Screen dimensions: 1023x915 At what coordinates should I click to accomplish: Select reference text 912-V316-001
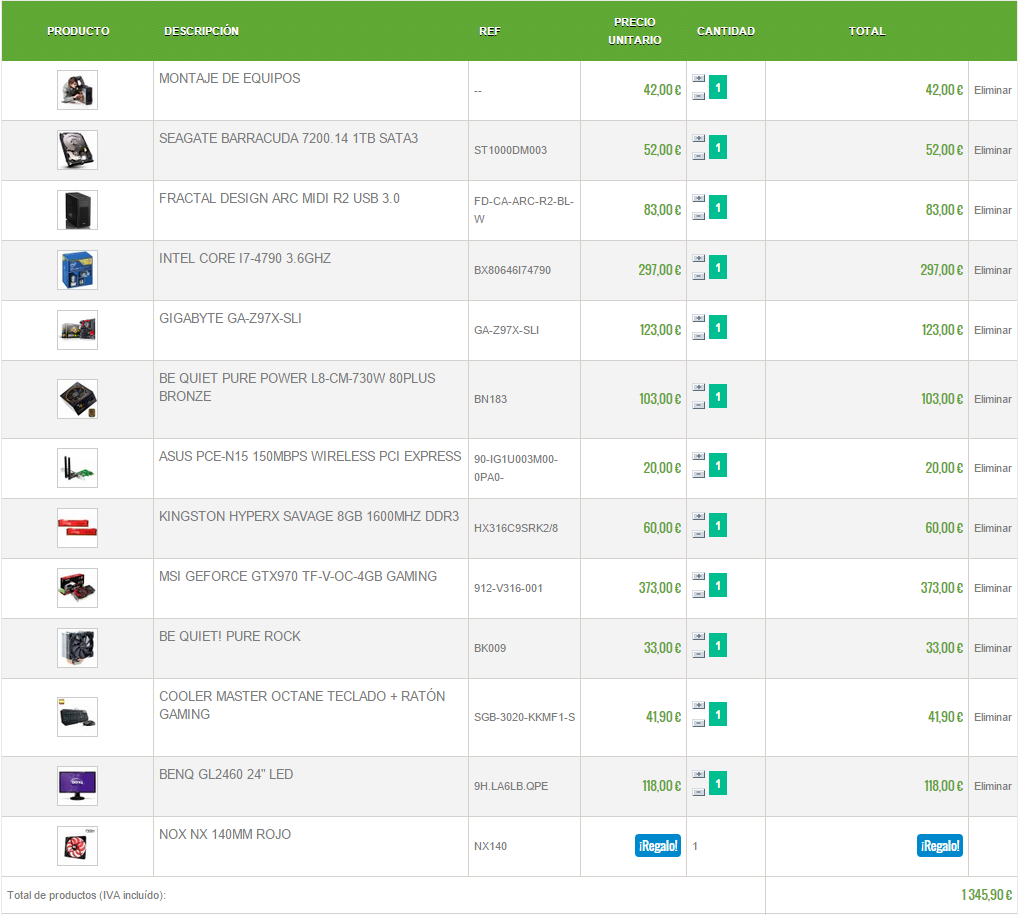[x=508, y=588]
